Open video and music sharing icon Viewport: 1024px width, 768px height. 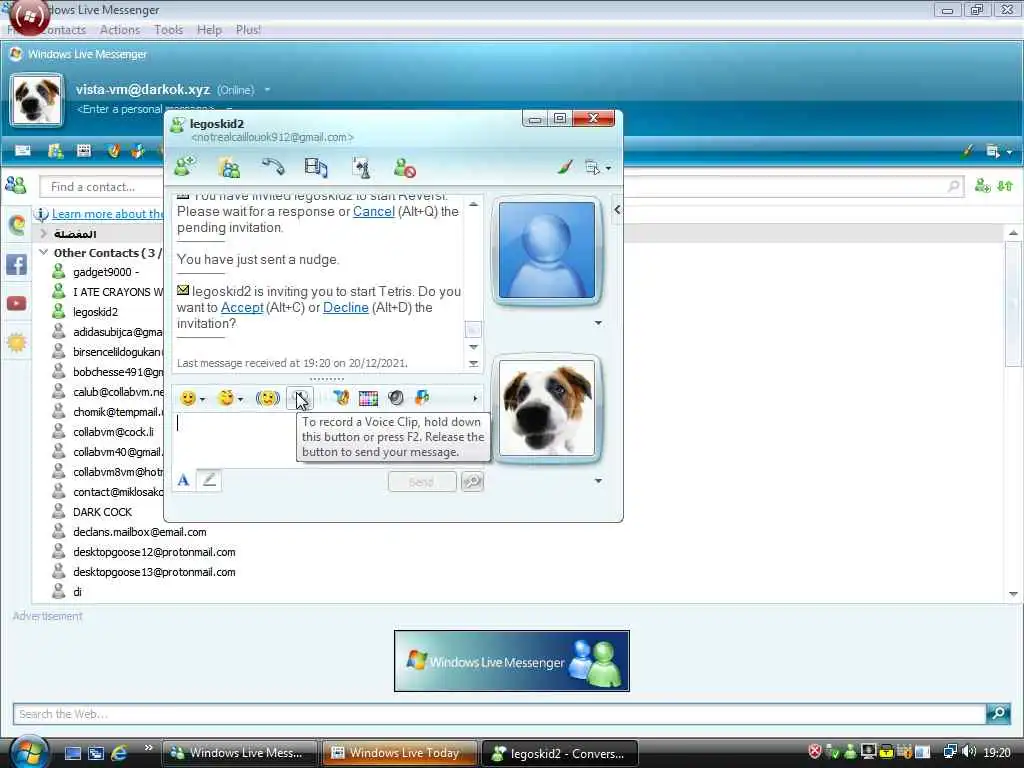click(x=316, y=167)
